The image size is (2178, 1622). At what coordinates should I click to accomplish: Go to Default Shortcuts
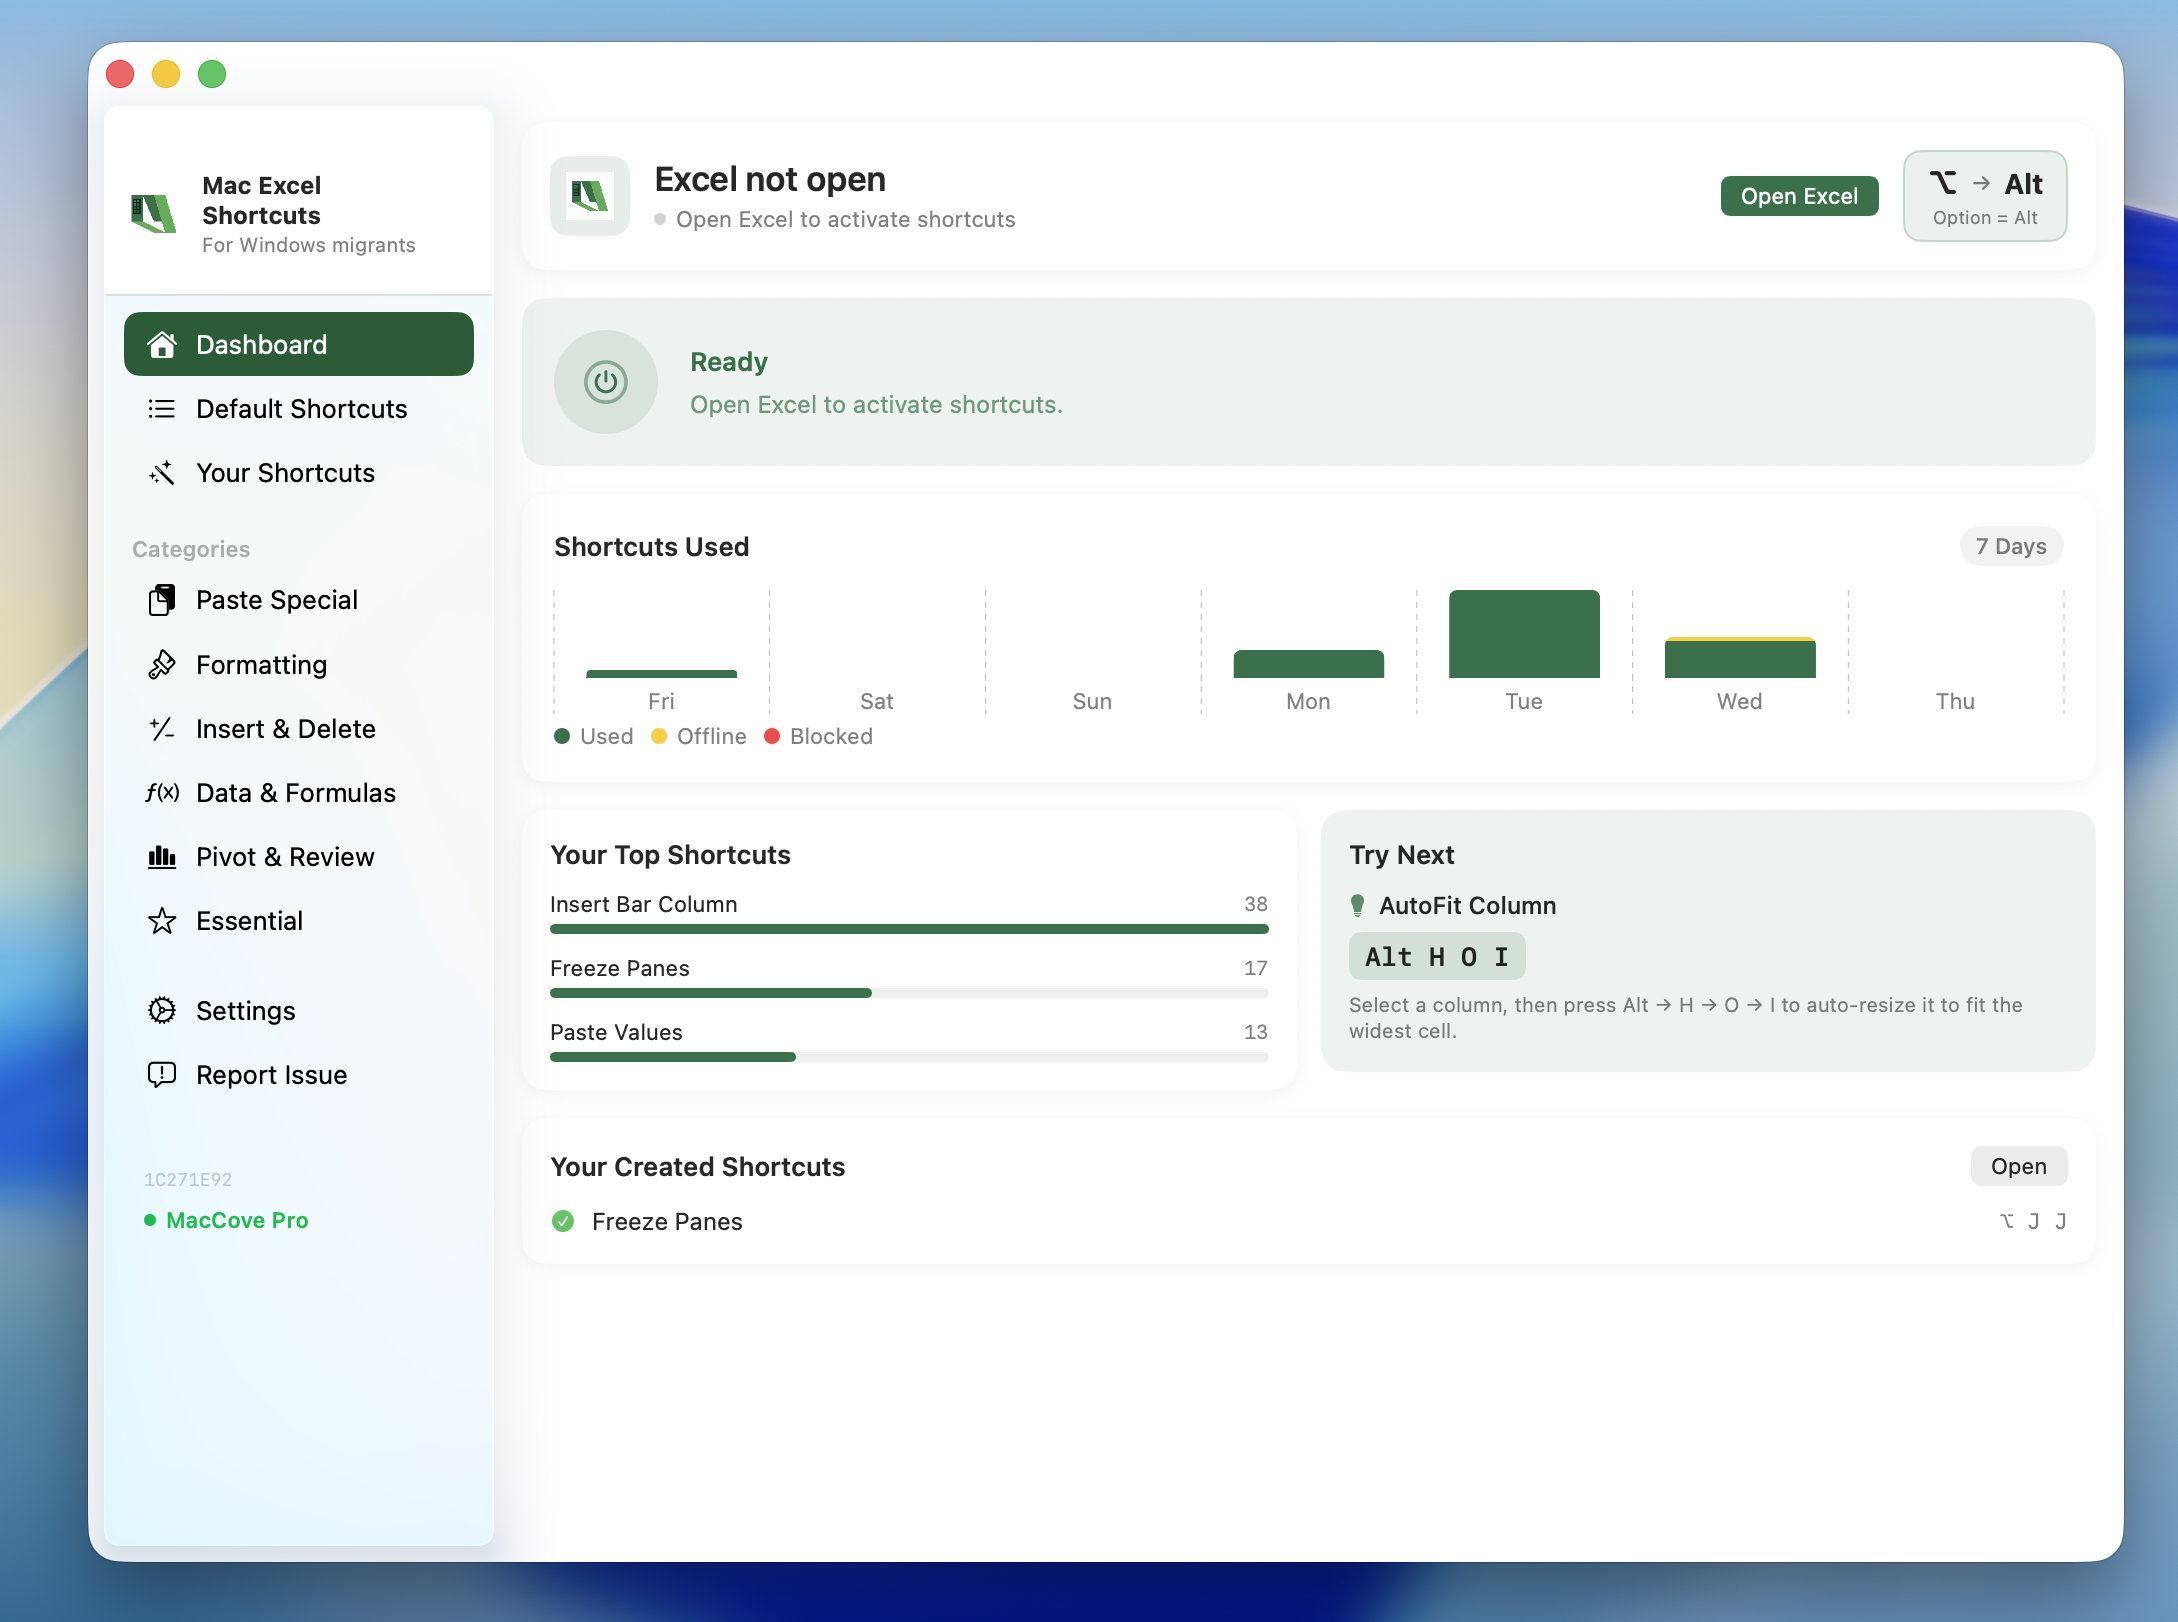tap(299, 409)
